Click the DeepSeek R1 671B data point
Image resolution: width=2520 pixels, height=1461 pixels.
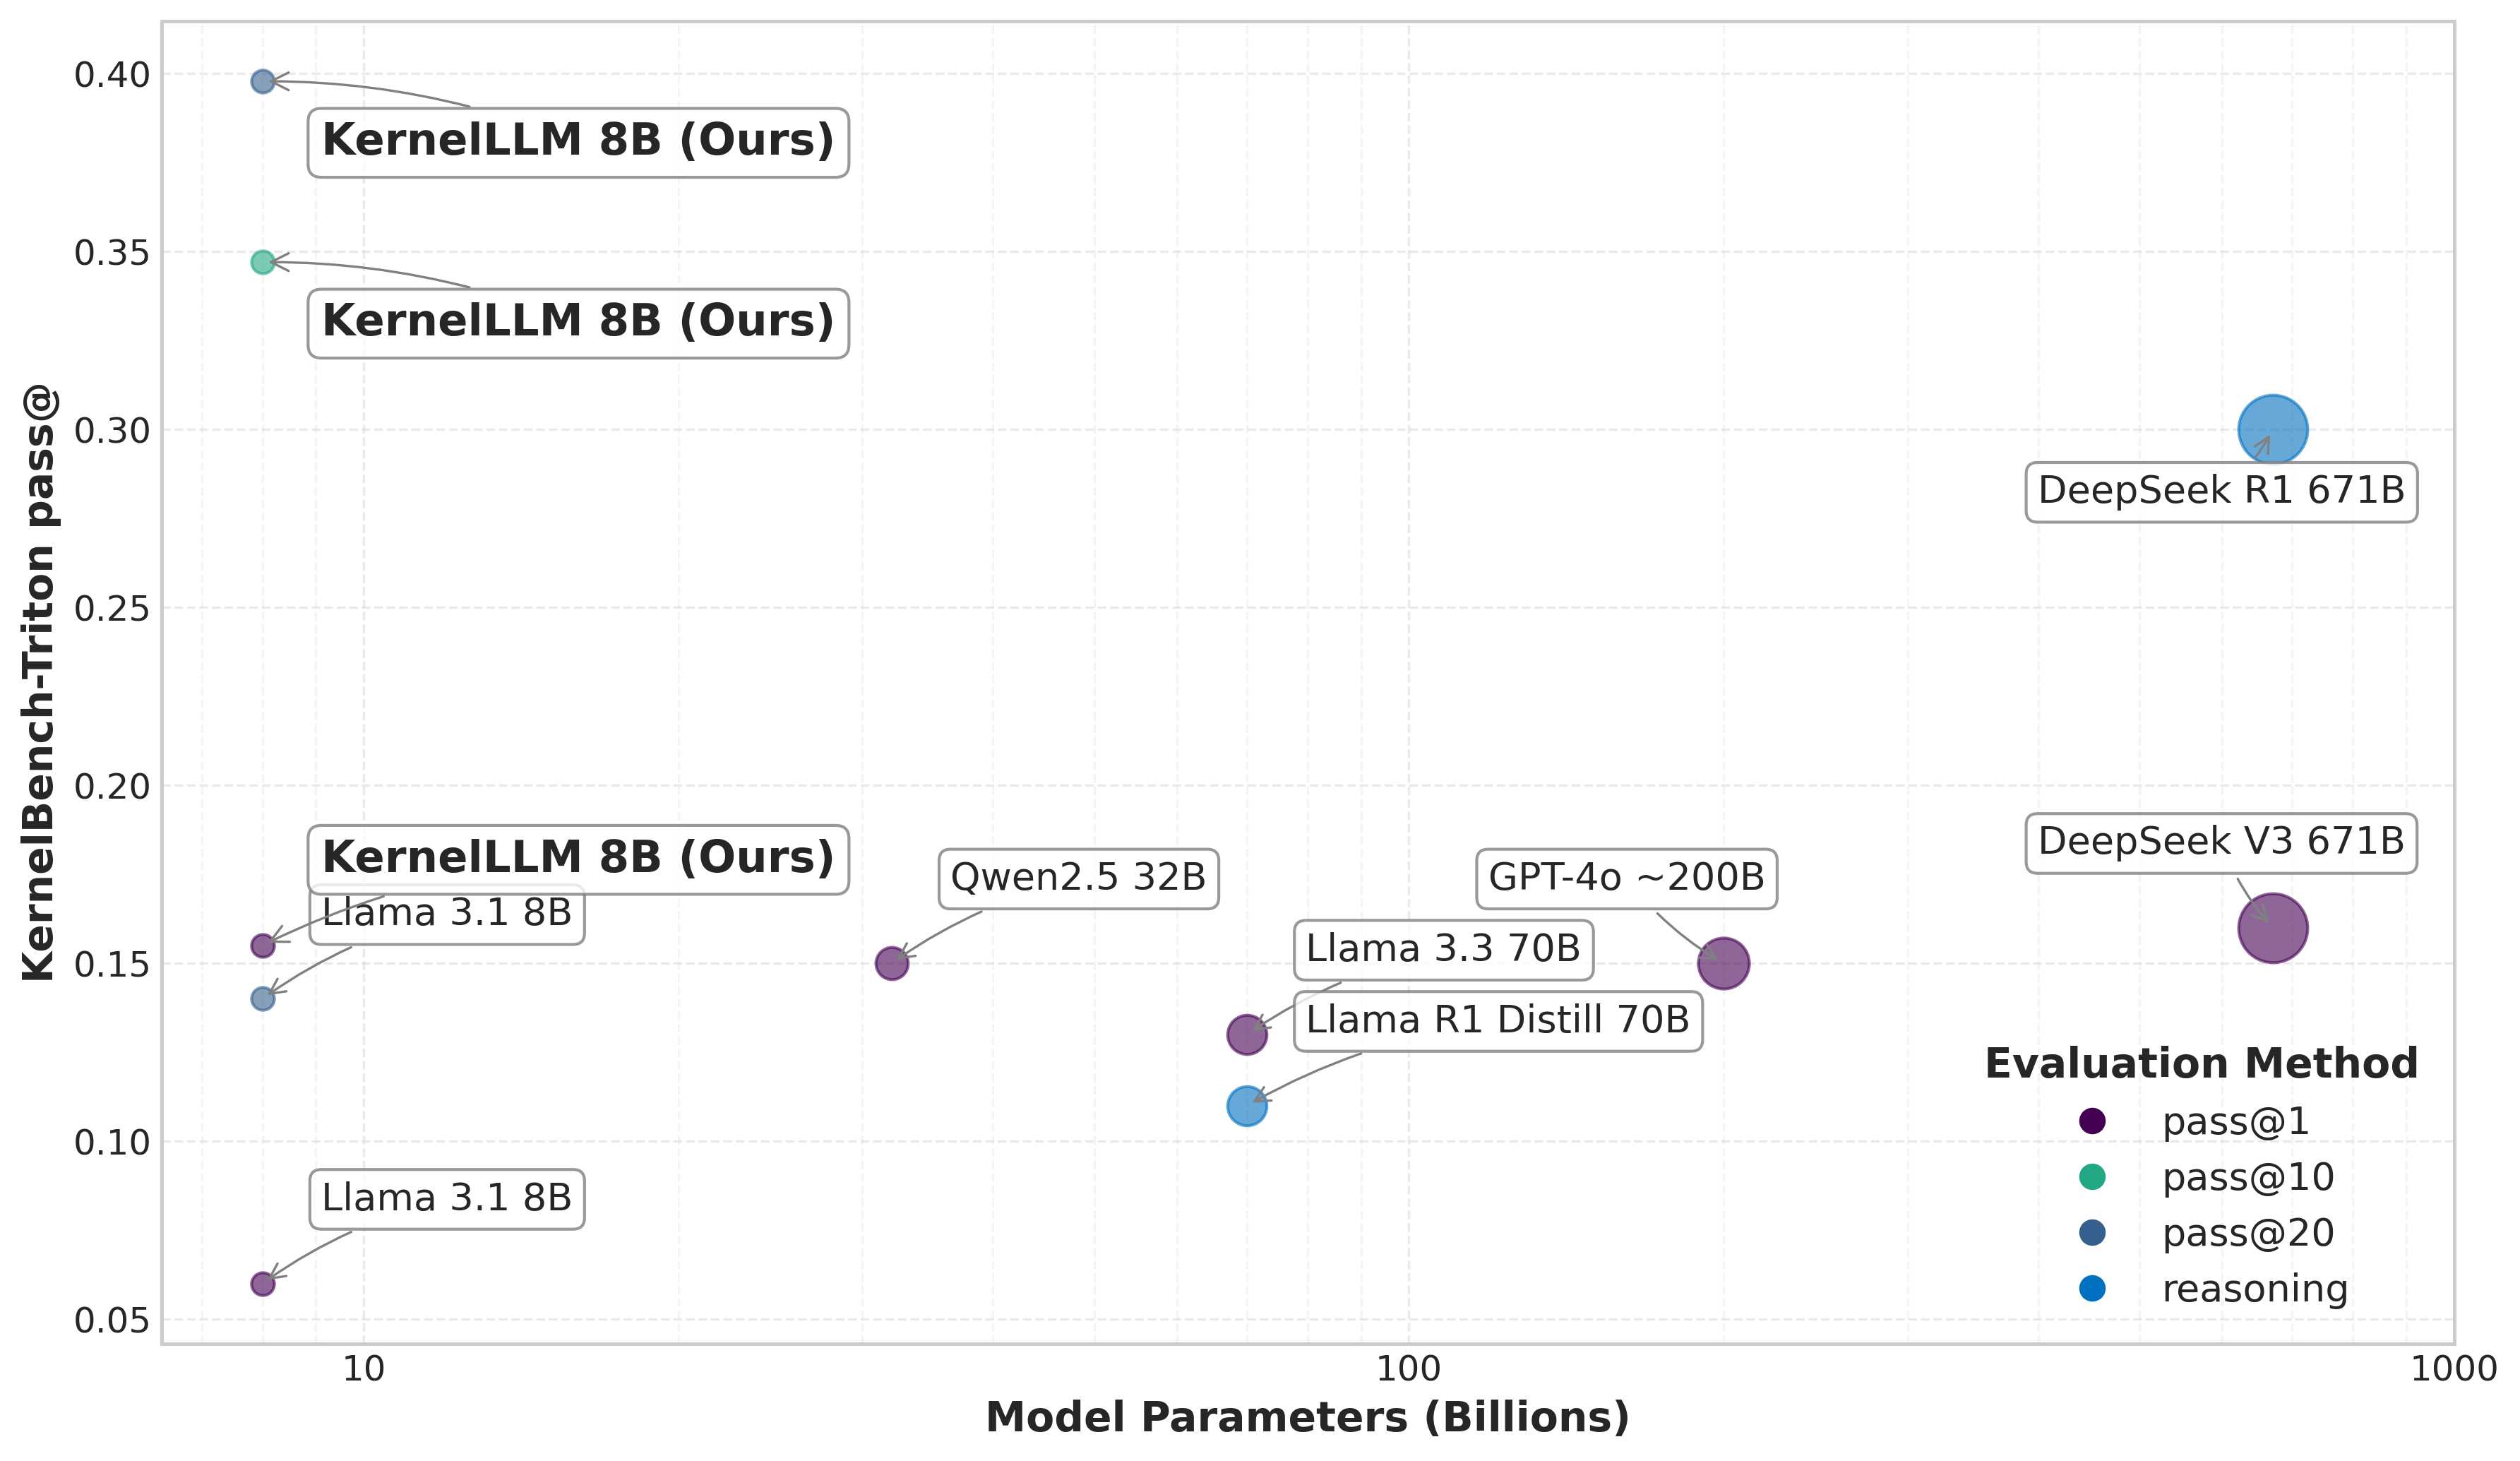[2272, 430]
